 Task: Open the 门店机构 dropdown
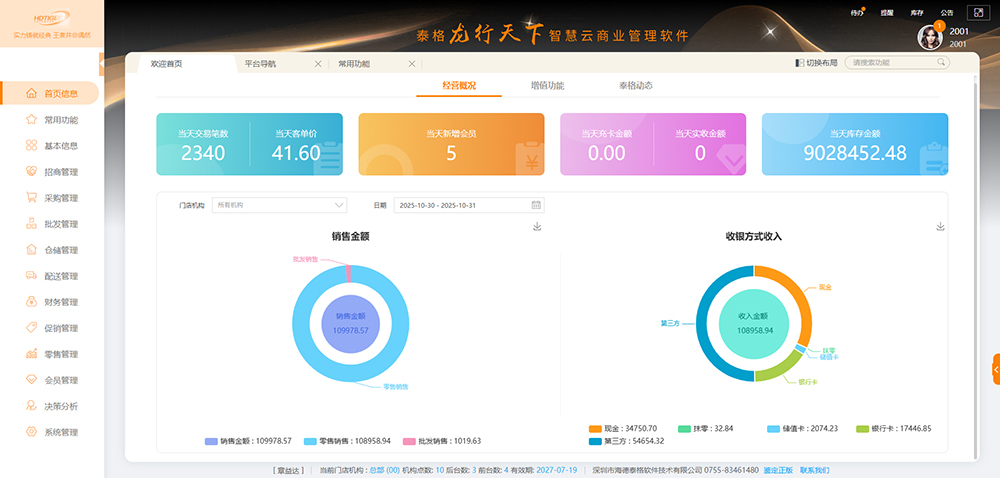tap(278, 205)
